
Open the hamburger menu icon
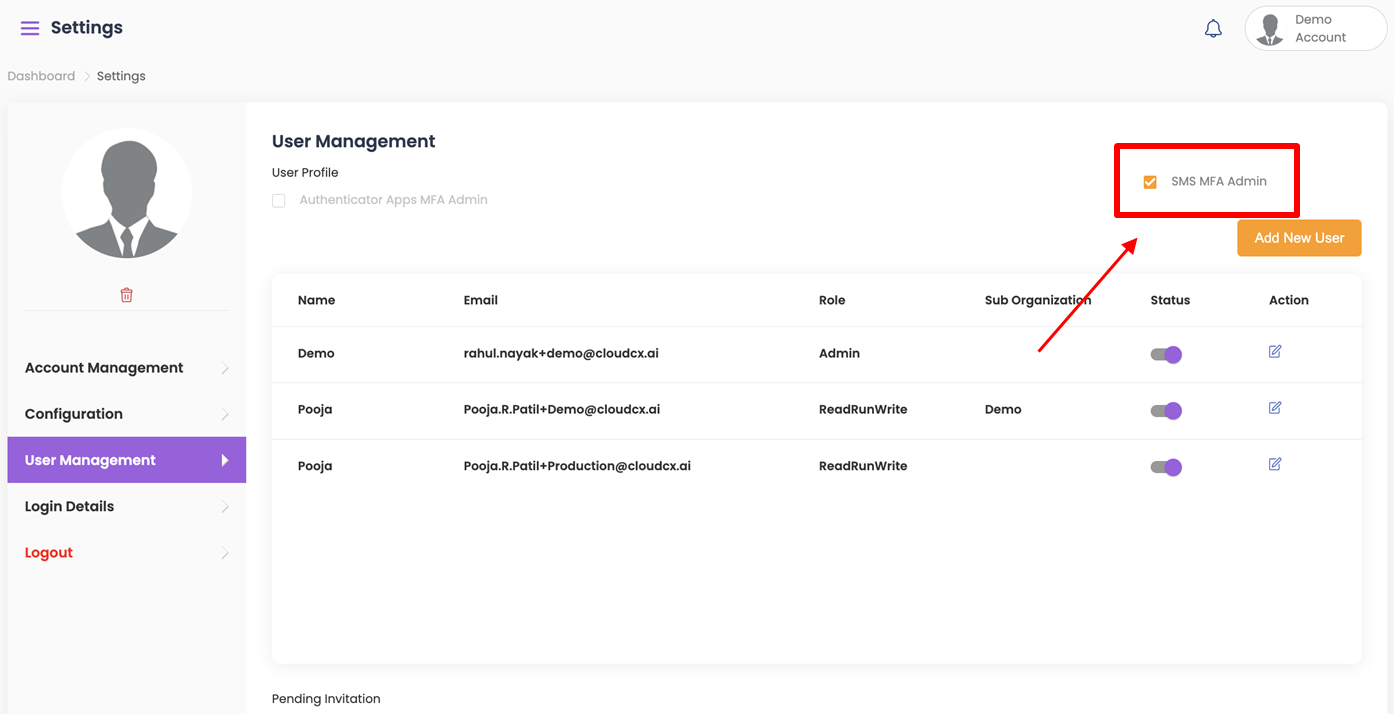[x=30, y=28]
